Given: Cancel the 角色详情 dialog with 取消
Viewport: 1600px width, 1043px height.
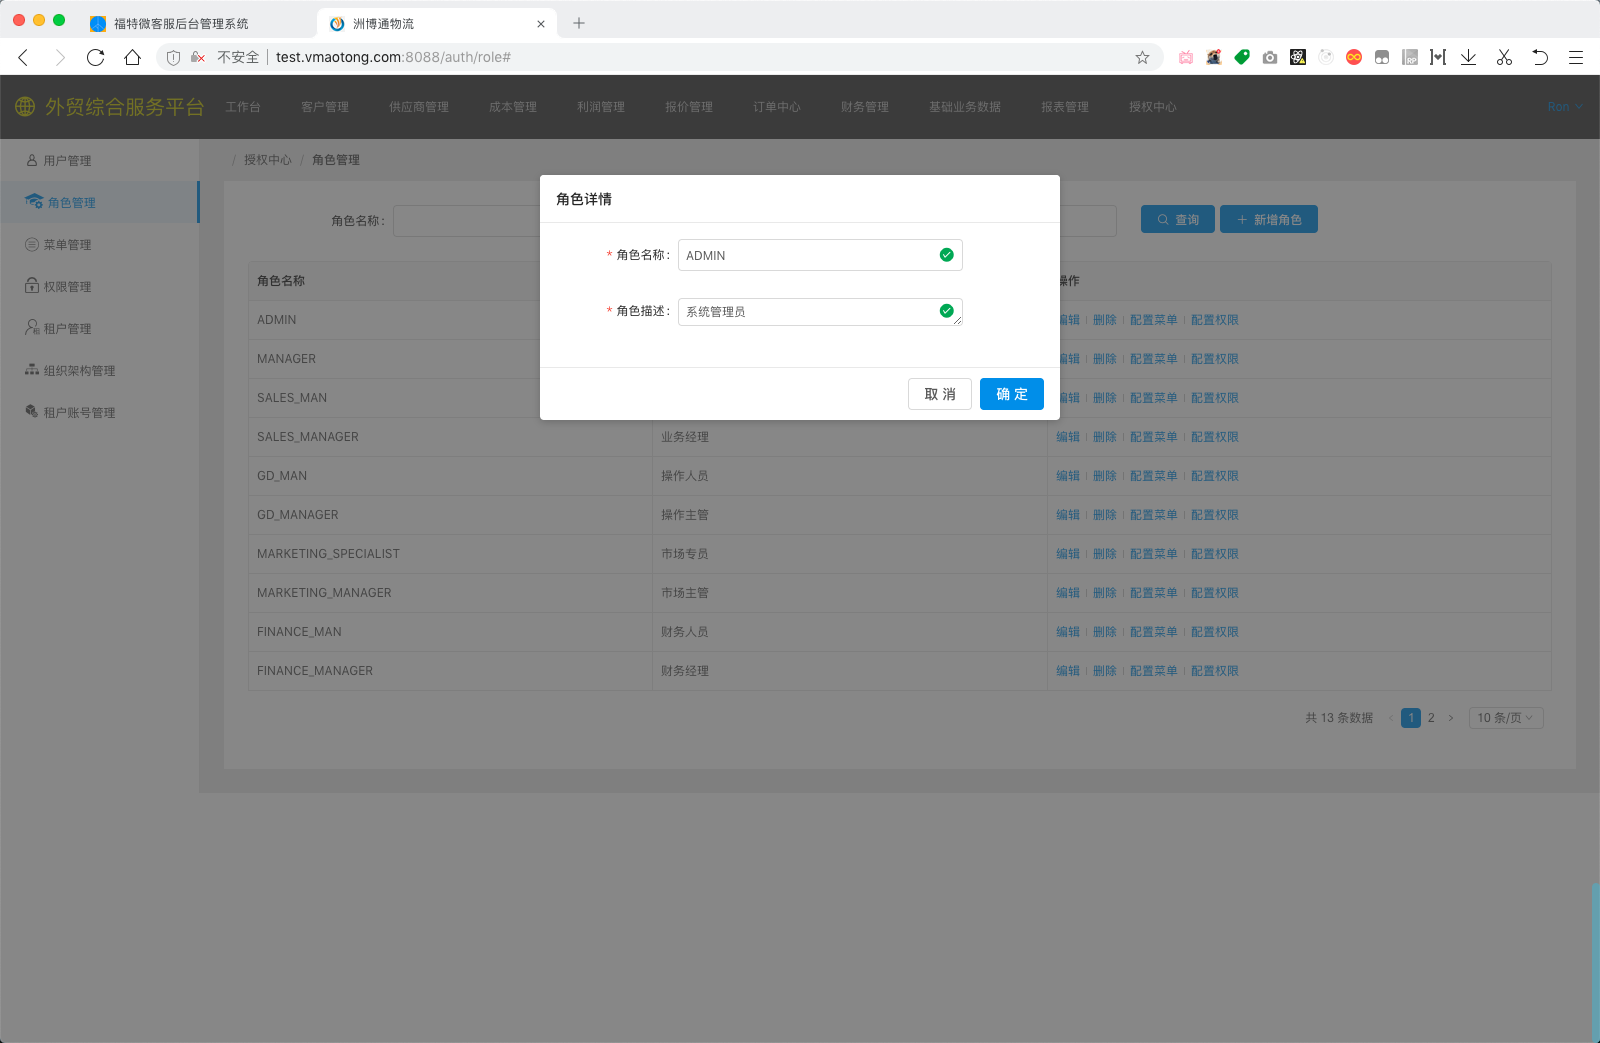Looking at the screenshot, I should (x=940, y=394).
